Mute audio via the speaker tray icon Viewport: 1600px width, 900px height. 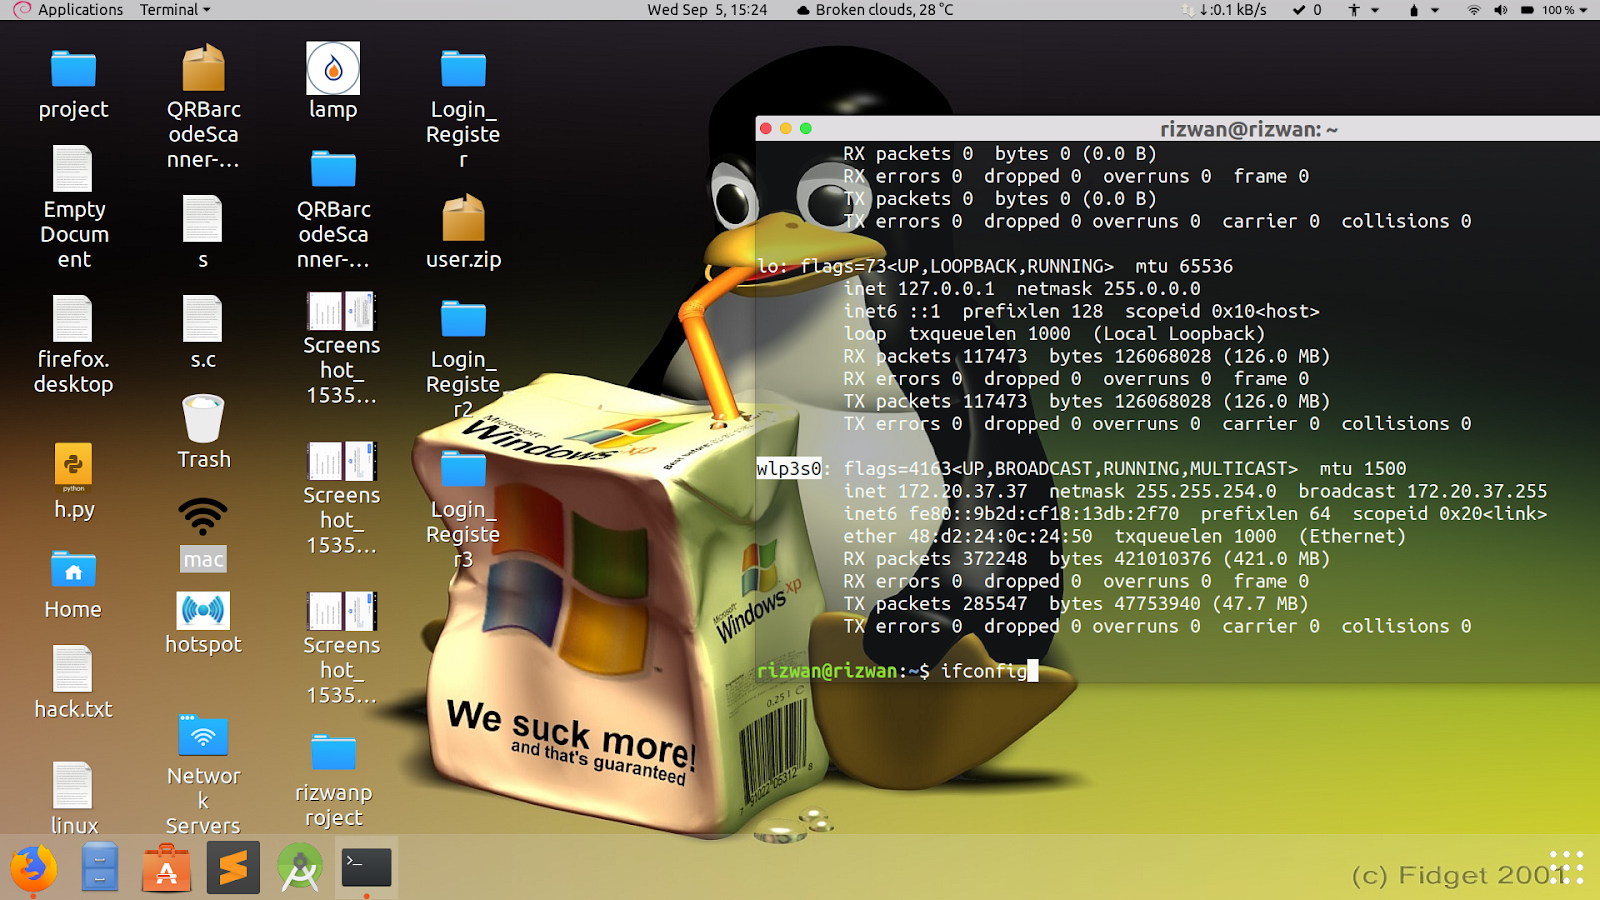coord(1501,11)
